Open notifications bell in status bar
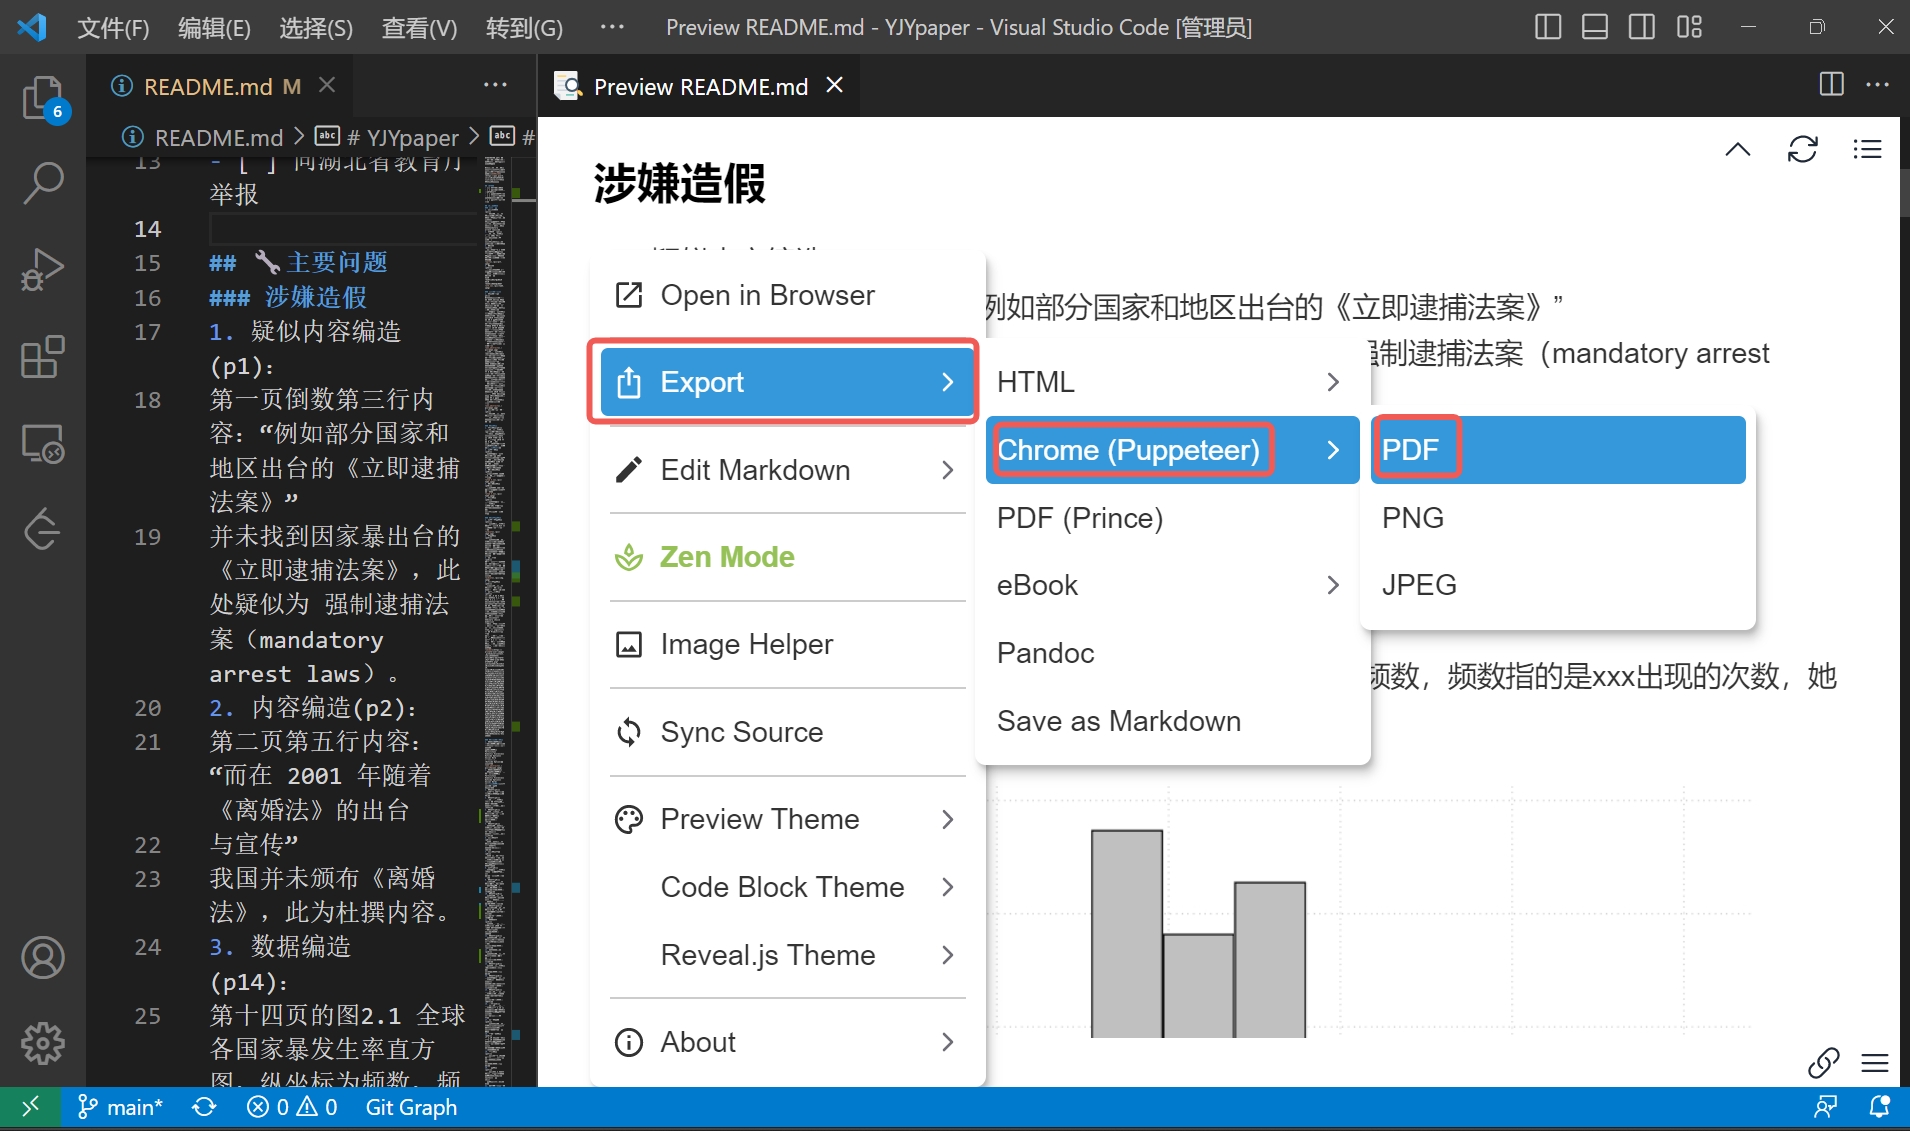 click(x=1880, y=1107)
